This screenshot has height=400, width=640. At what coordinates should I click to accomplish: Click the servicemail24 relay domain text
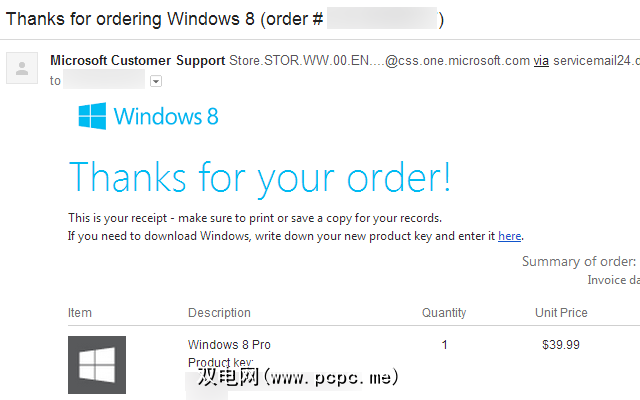click(596, 61)
